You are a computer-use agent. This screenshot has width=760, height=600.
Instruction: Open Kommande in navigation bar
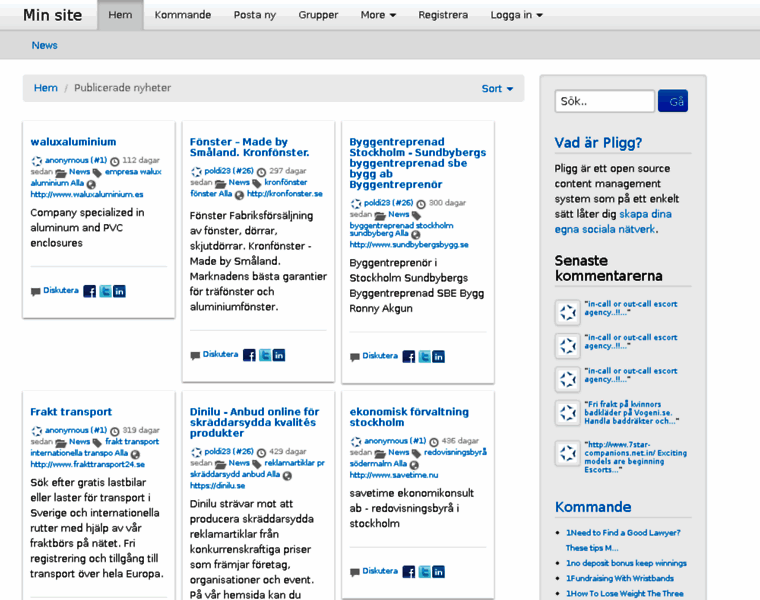click(x=183, y=15)
